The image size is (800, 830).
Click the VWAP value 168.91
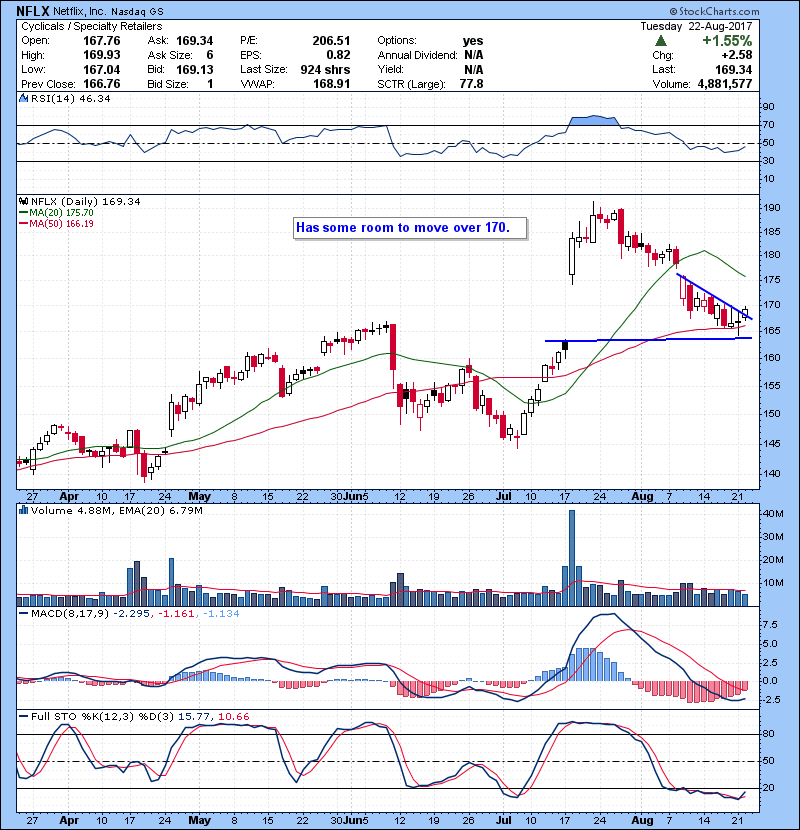tap(331, 84)
